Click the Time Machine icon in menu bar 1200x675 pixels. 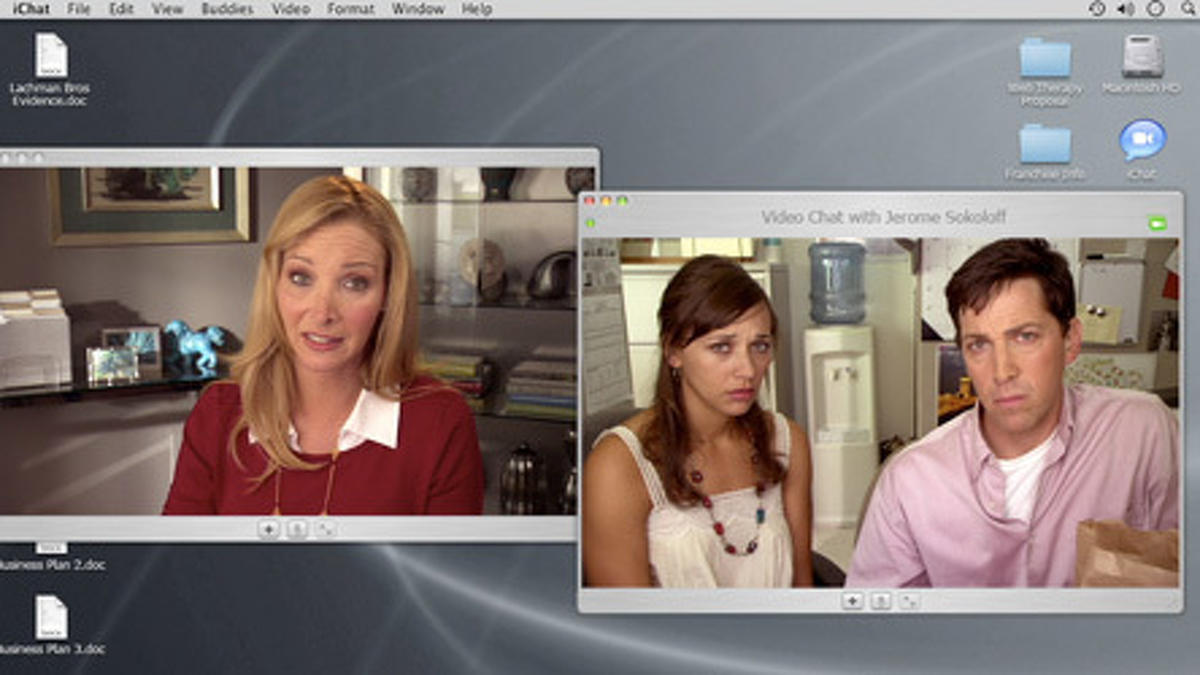(x=1097, y=9)
